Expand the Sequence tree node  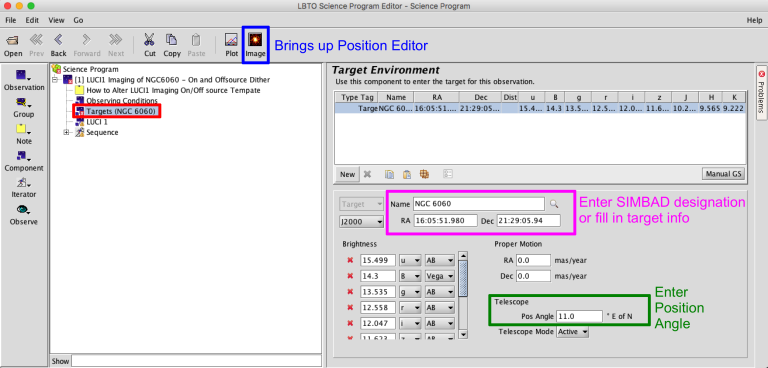(67, 132)
